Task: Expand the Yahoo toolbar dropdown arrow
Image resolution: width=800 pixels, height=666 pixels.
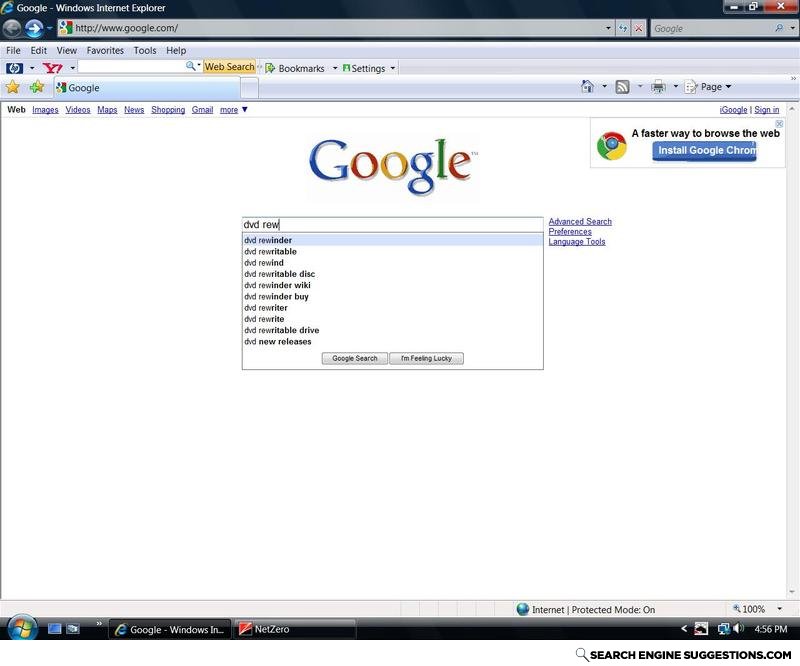Action: (x=72, y=68)
